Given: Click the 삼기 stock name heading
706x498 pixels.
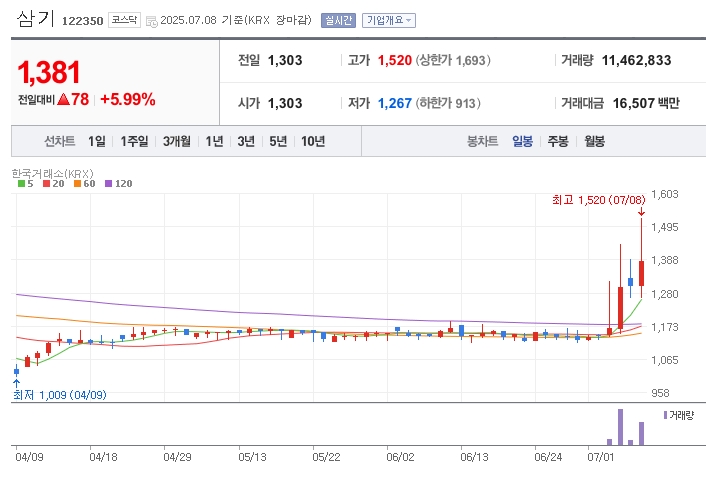Looking at the screenshot, I should (x=35, y=18).
